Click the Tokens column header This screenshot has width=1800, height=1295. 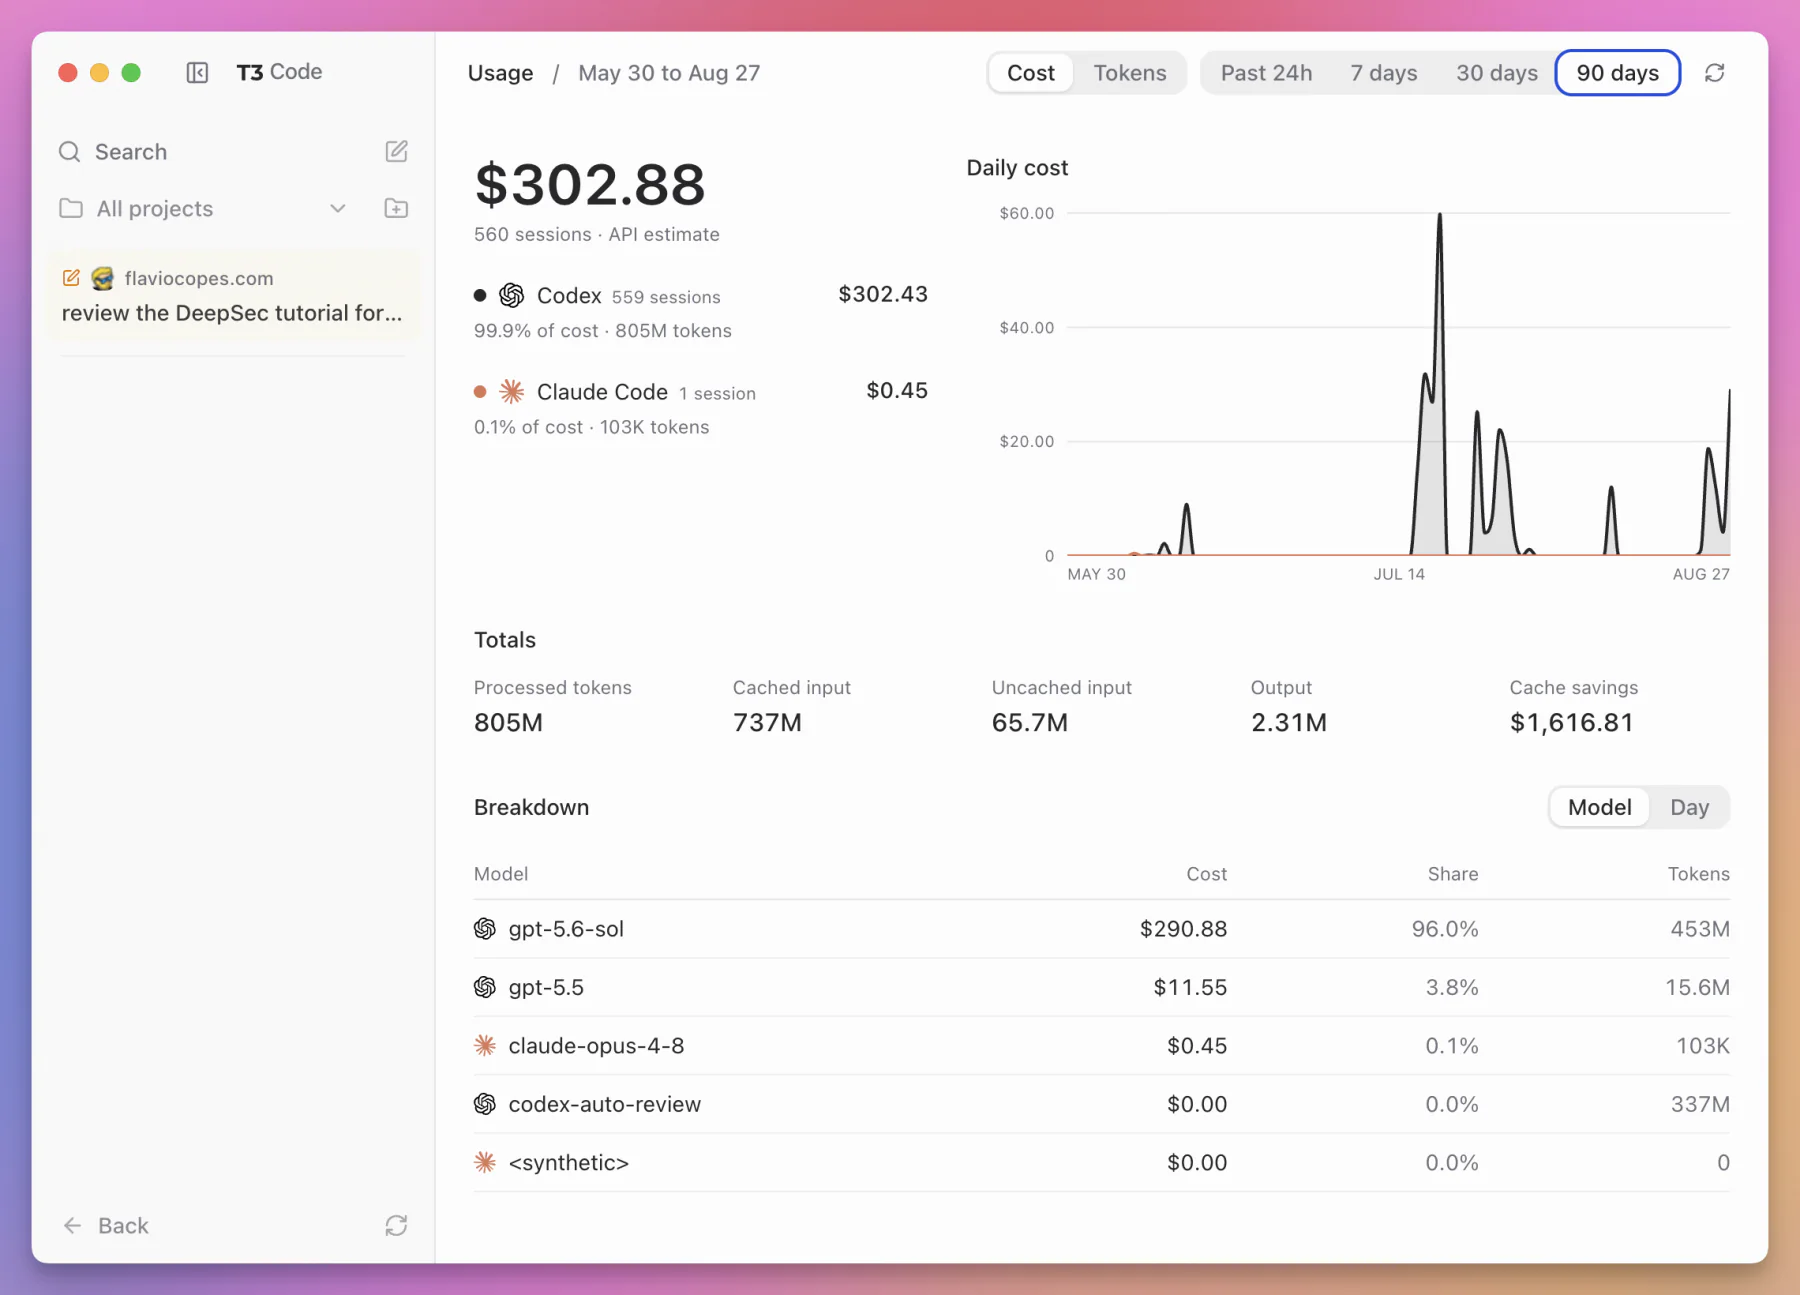pyautogui.click(x=1698, y=874)
